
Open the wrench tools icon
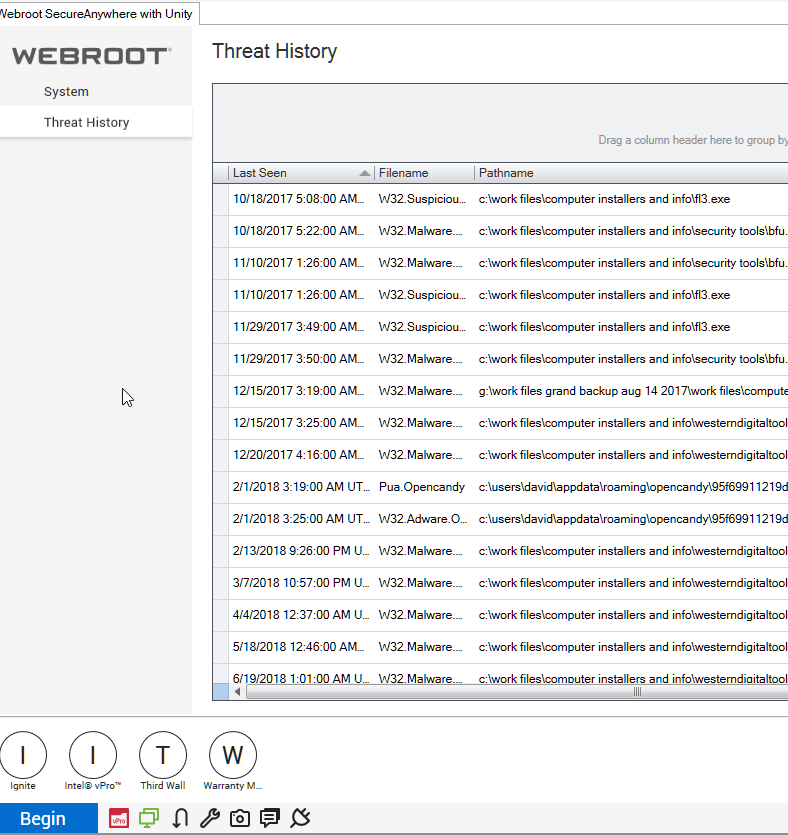coord(210,818)
